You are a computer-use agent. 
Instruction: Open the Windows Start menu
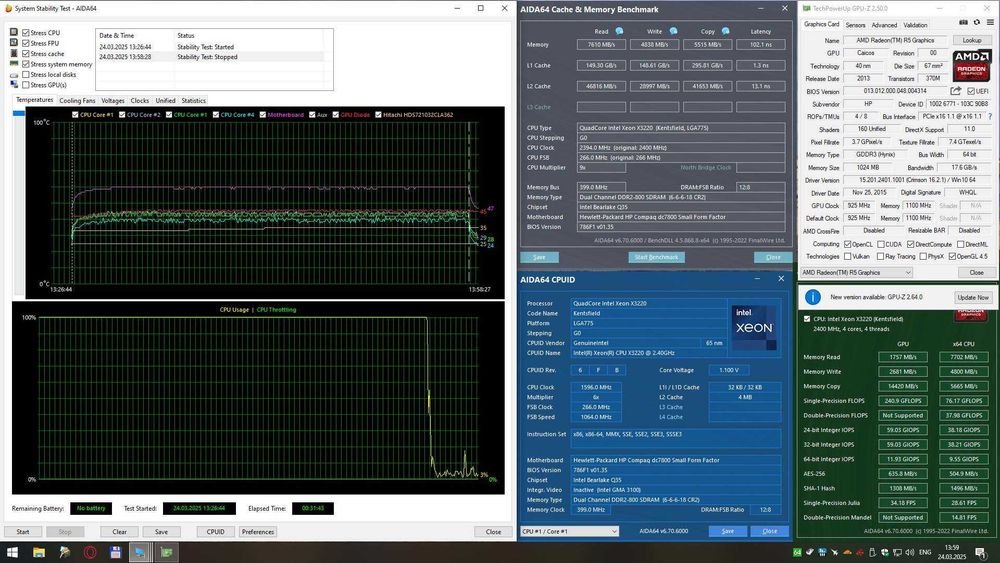(x=14, y=552)
